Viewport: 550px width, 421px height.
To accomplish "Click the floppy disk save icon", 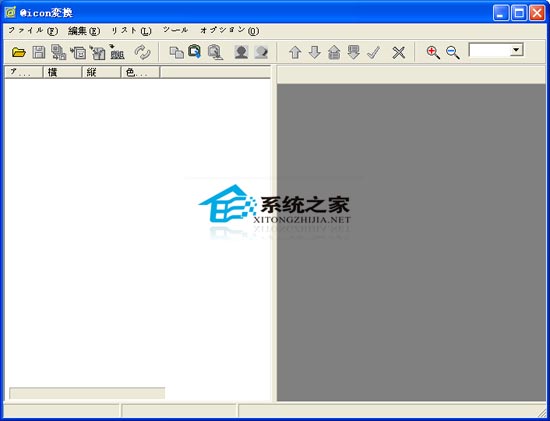I will pyautogui.click(x=39, y=53).
